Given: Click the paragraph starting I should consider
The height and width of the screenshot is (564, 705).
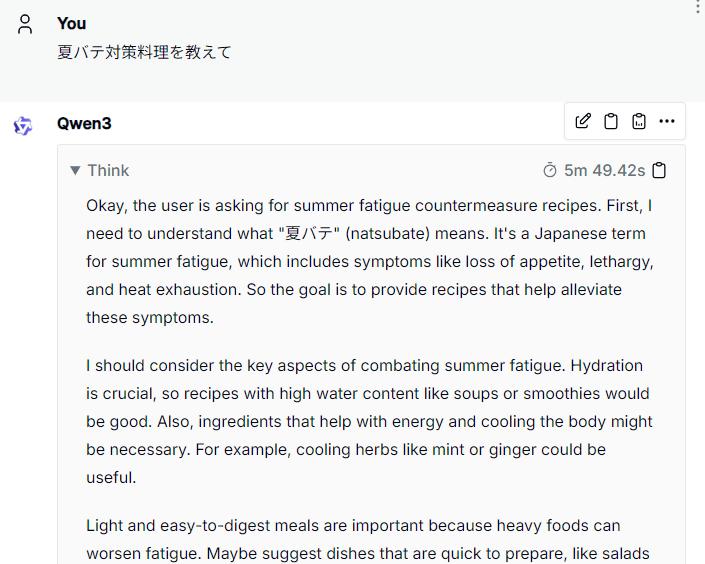Looking at the screenshot, I should 370,421.
